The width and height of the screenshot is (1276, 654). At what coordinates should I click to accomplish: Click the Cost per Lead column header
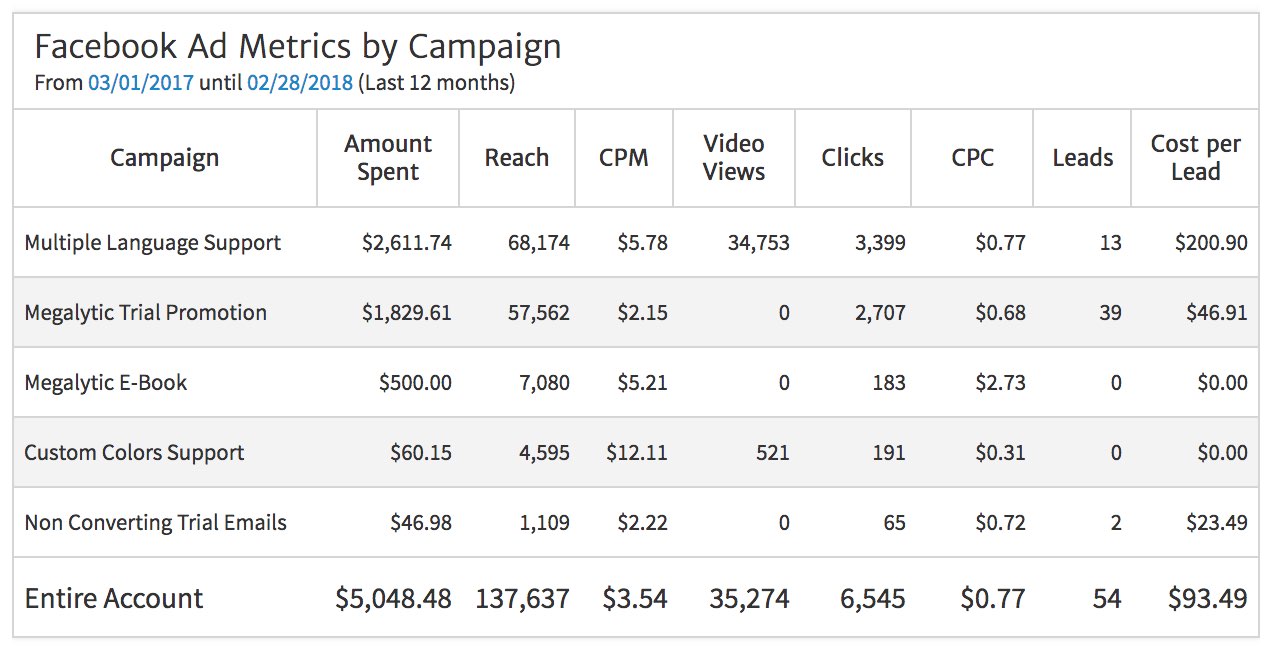tap(1195, 158)
